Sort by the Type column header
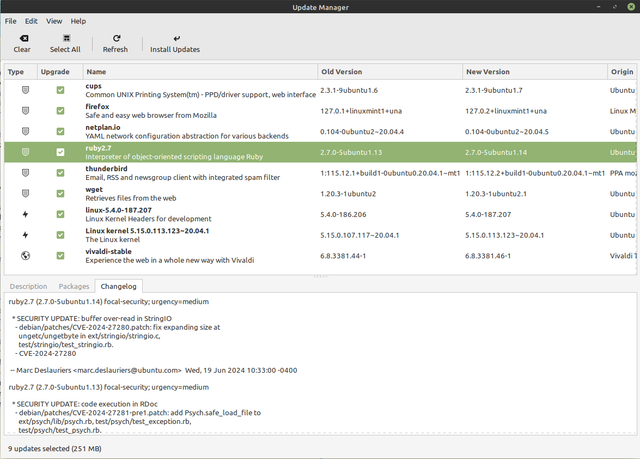 [x=21, y=72]
